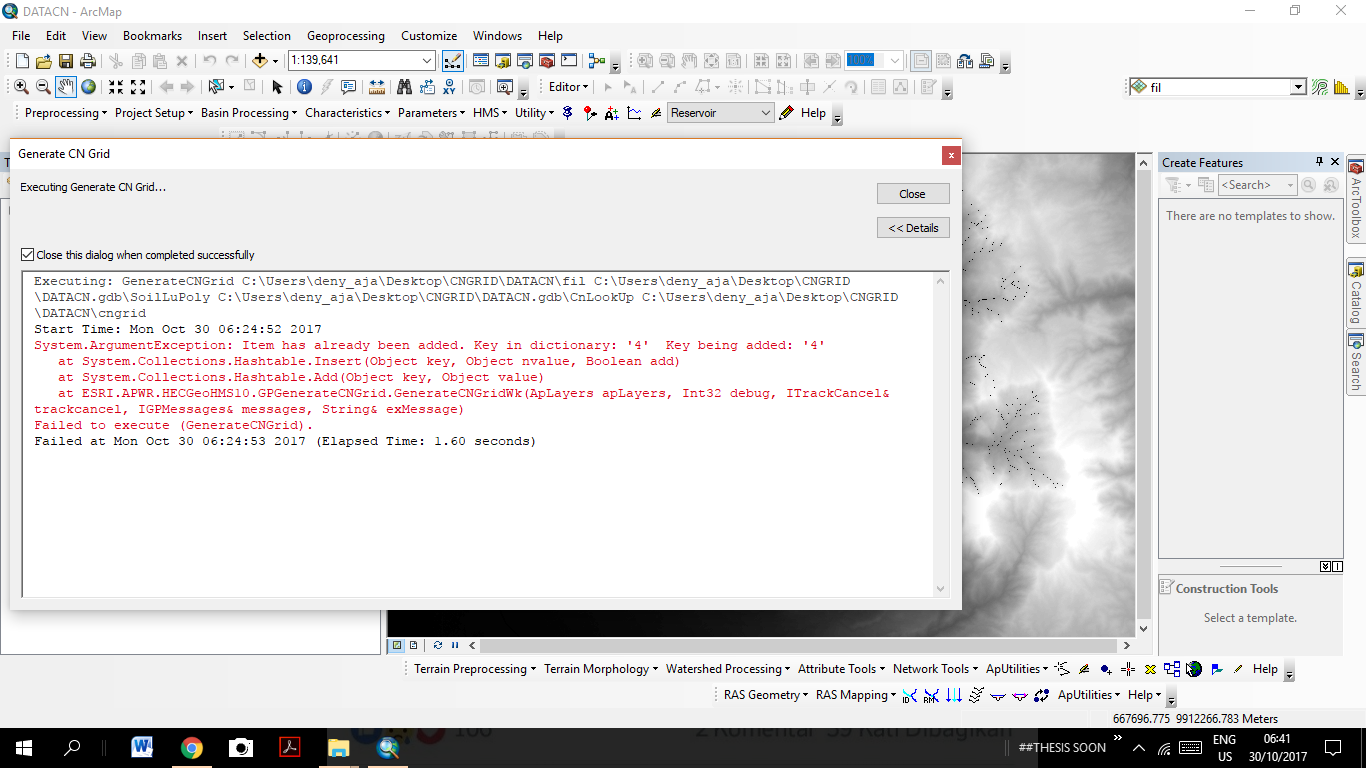Image resolution: width=1366 pixels, height=768 pixels.
Task: Select the Measure ruler tool
Action: tap(377, 87)
